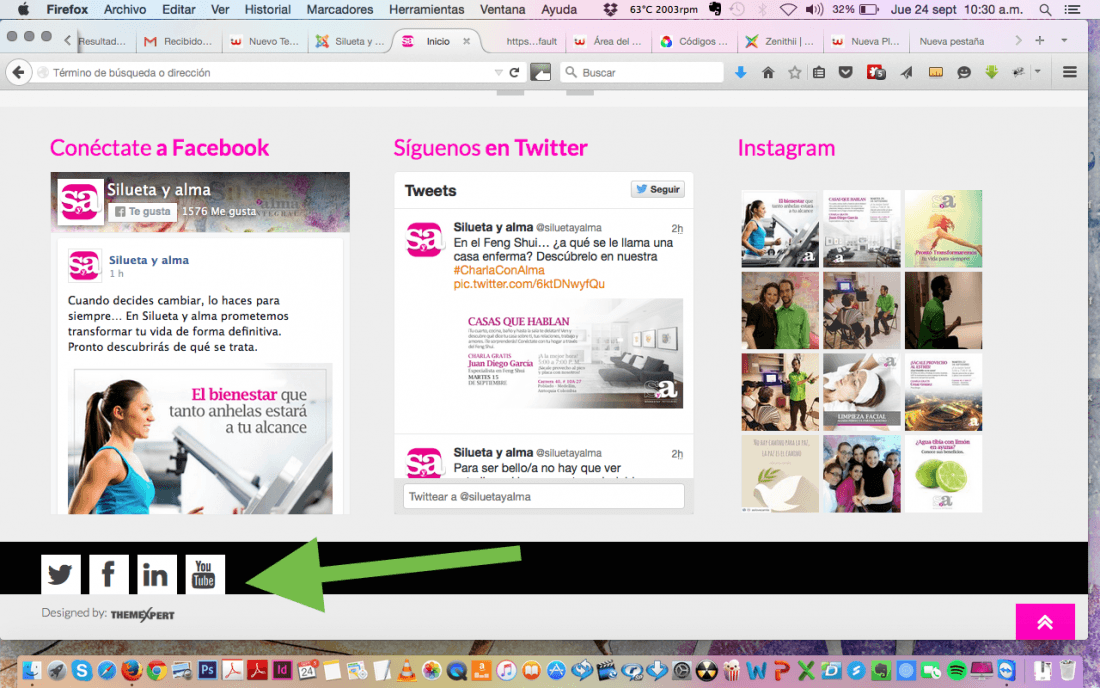This screenshot has height=688, width=1100.
Task: Go back with the browser back arrow
Action: (x=19, y=72)
